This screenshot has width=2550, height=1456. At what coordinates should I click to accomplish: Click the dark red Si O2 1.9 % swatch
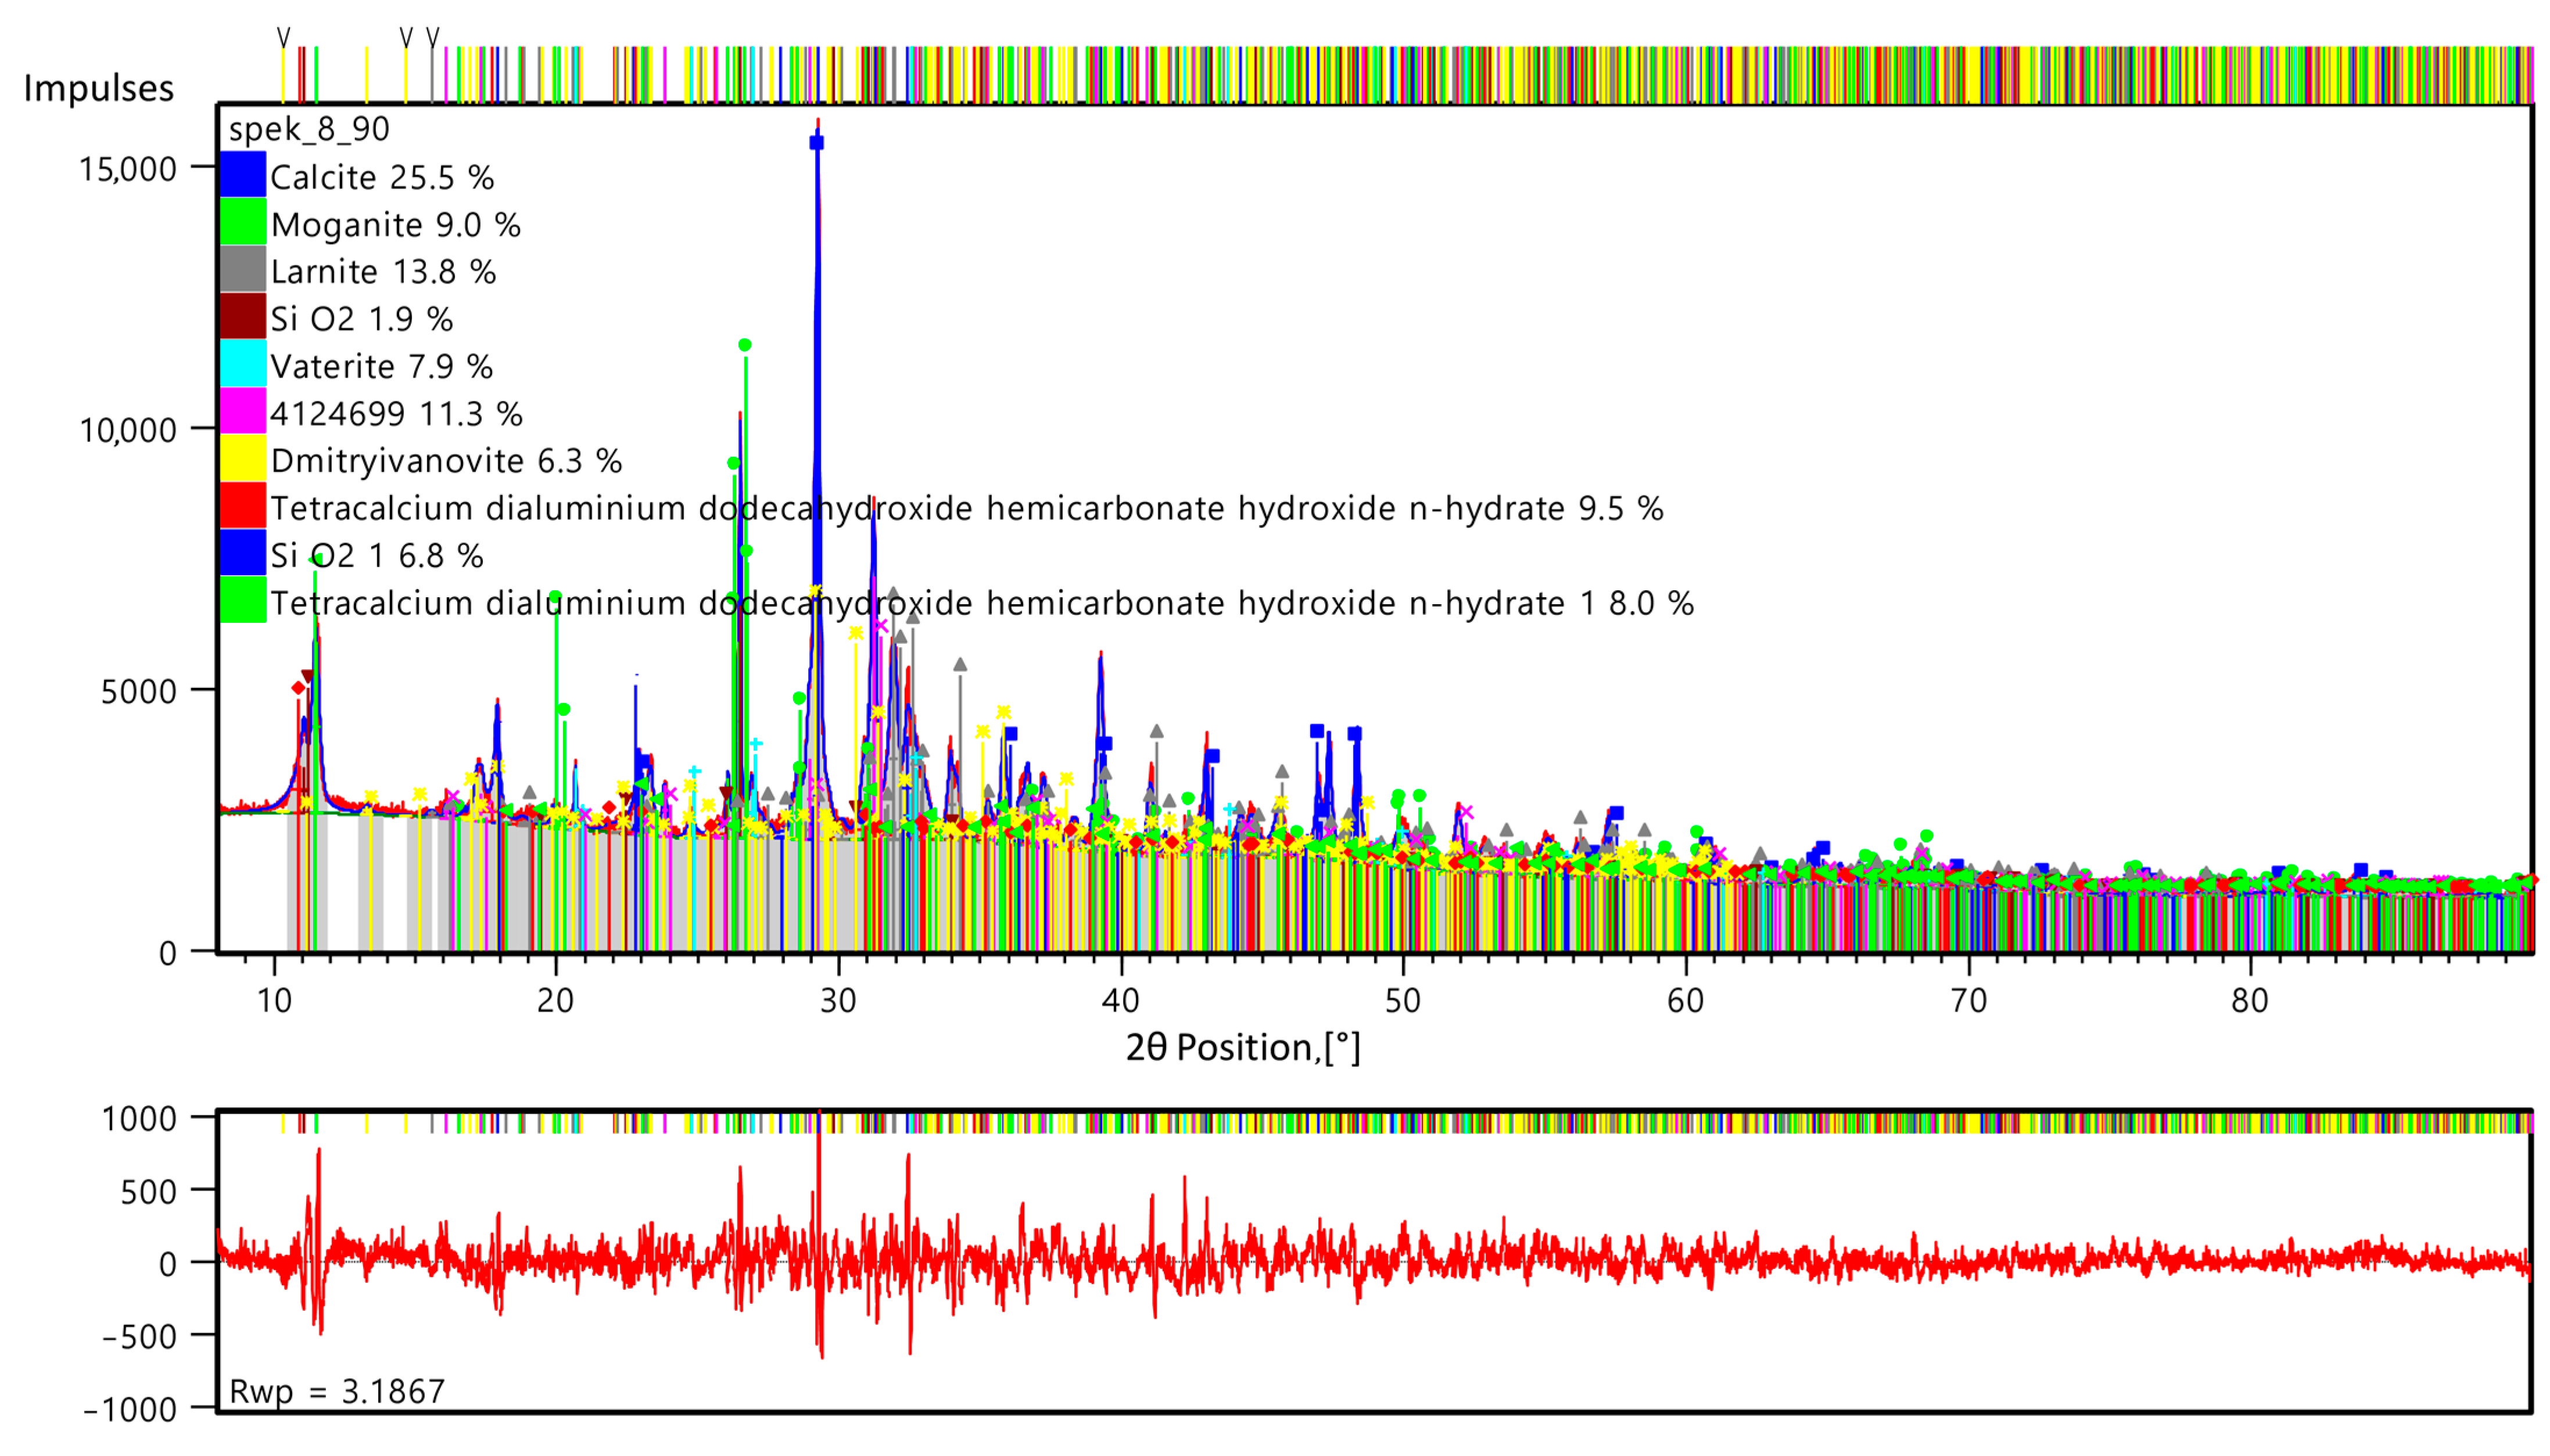click(x=243, y=317)
